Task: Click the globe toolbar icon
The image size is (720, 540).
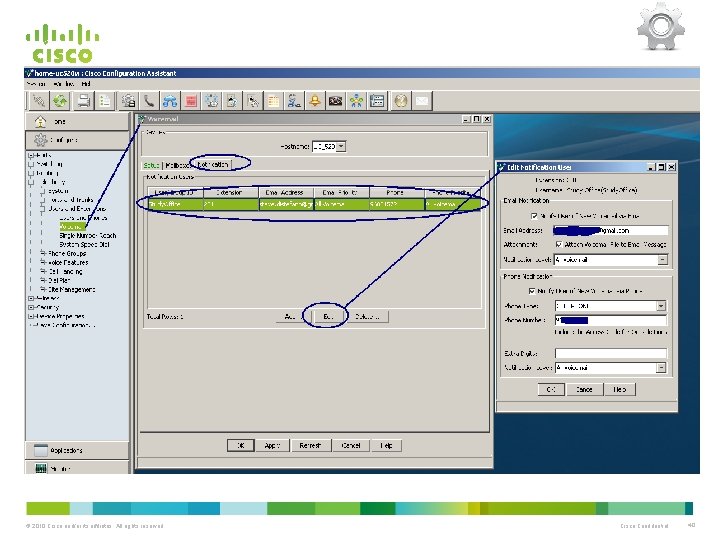Action: point(401,101)
